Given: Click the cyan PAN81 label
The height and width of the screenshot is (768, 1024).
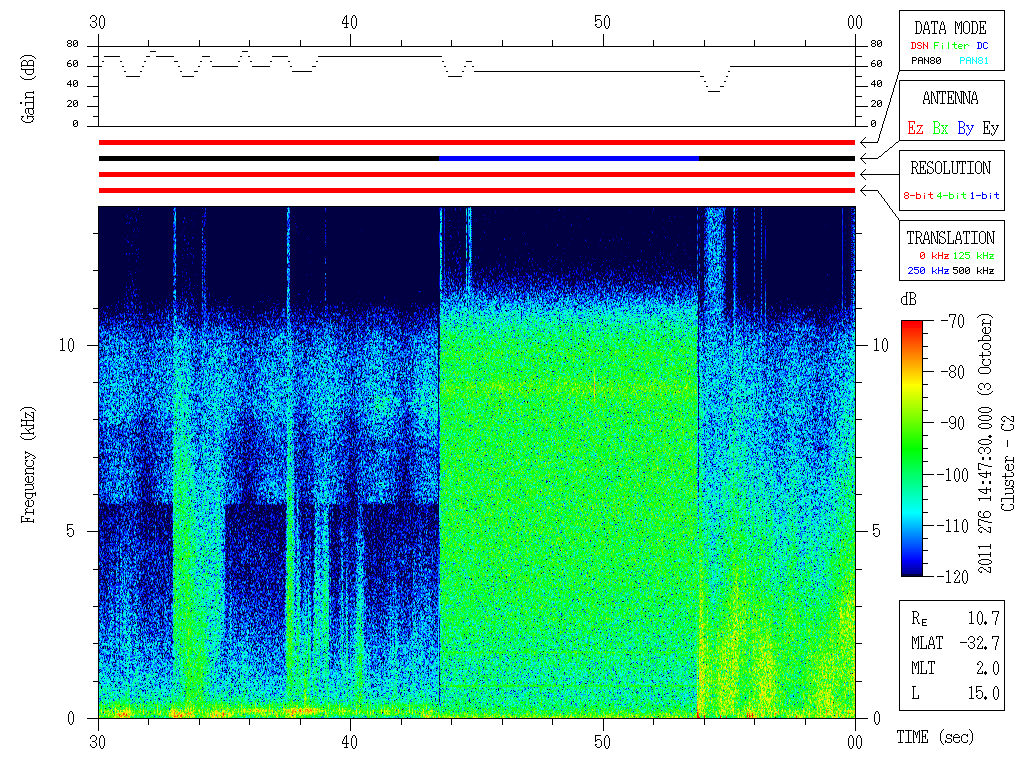Looking at the screenshot, I should [x=974, y=61].
